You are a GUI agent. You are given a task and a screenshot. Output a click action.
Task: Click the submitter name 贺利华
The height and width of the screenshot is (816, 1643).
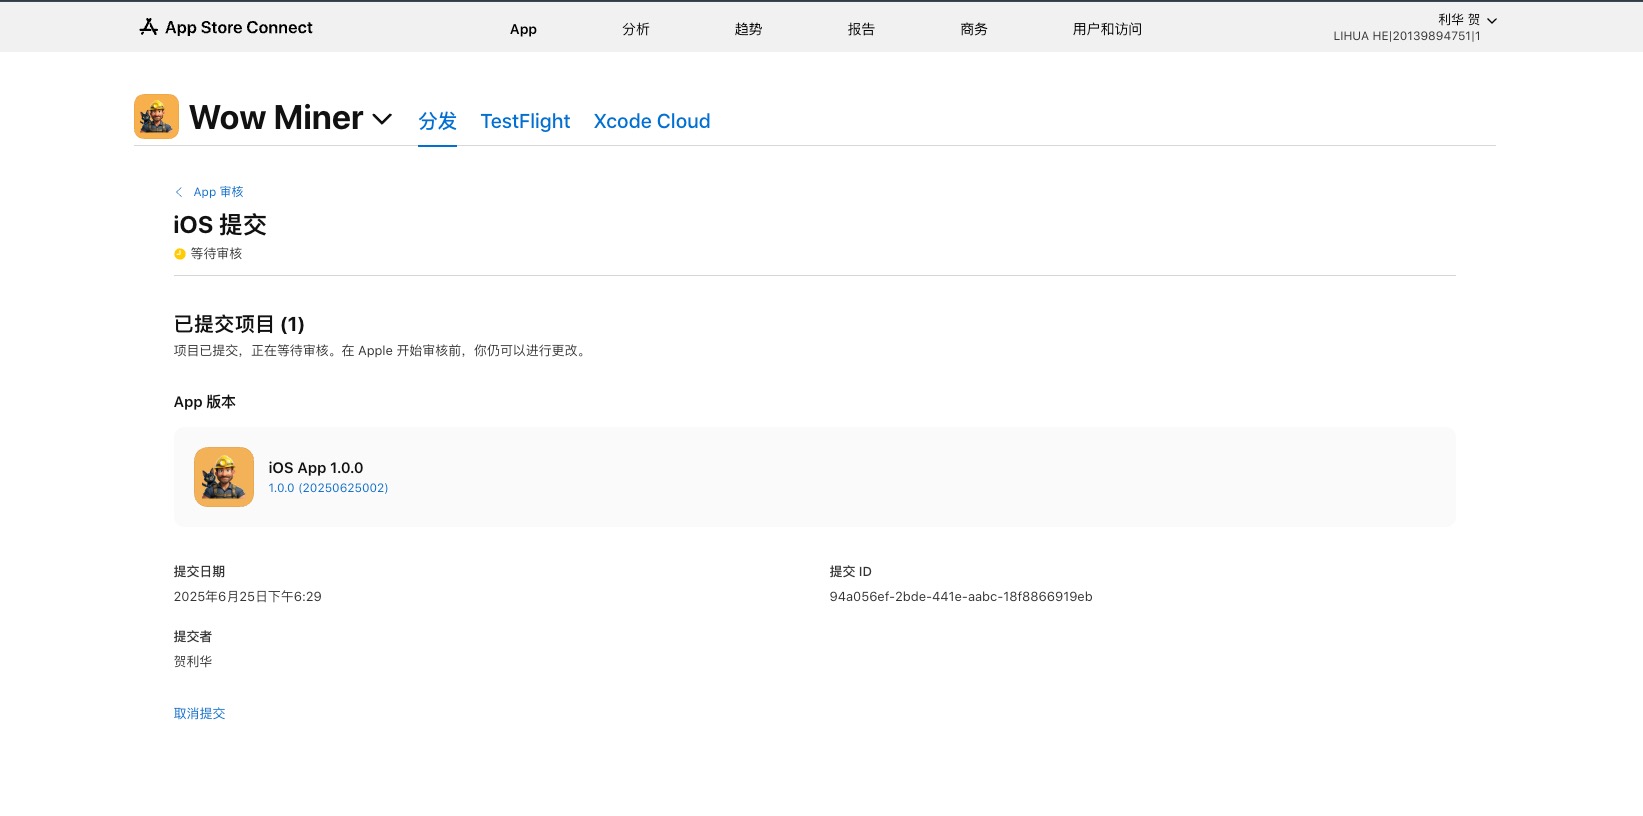pos(193,662)
